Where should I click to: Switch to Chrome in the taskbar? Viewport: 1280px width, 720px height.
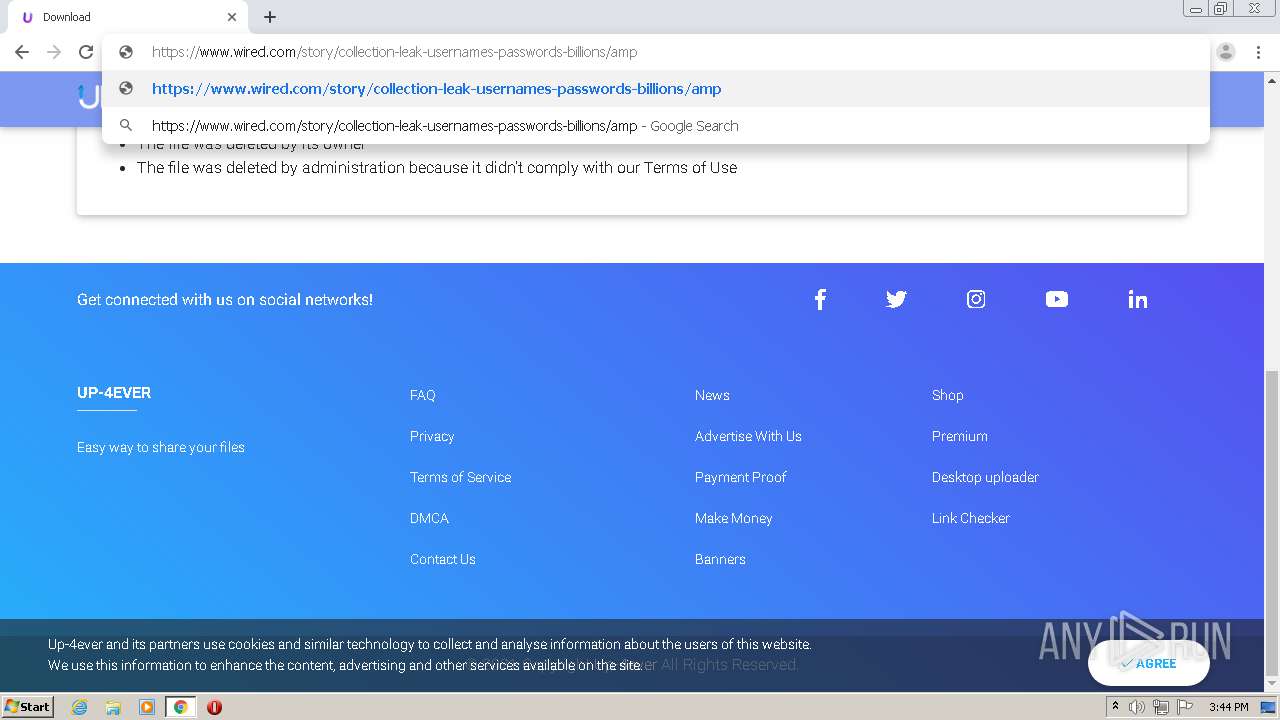(x=180, y=707)
